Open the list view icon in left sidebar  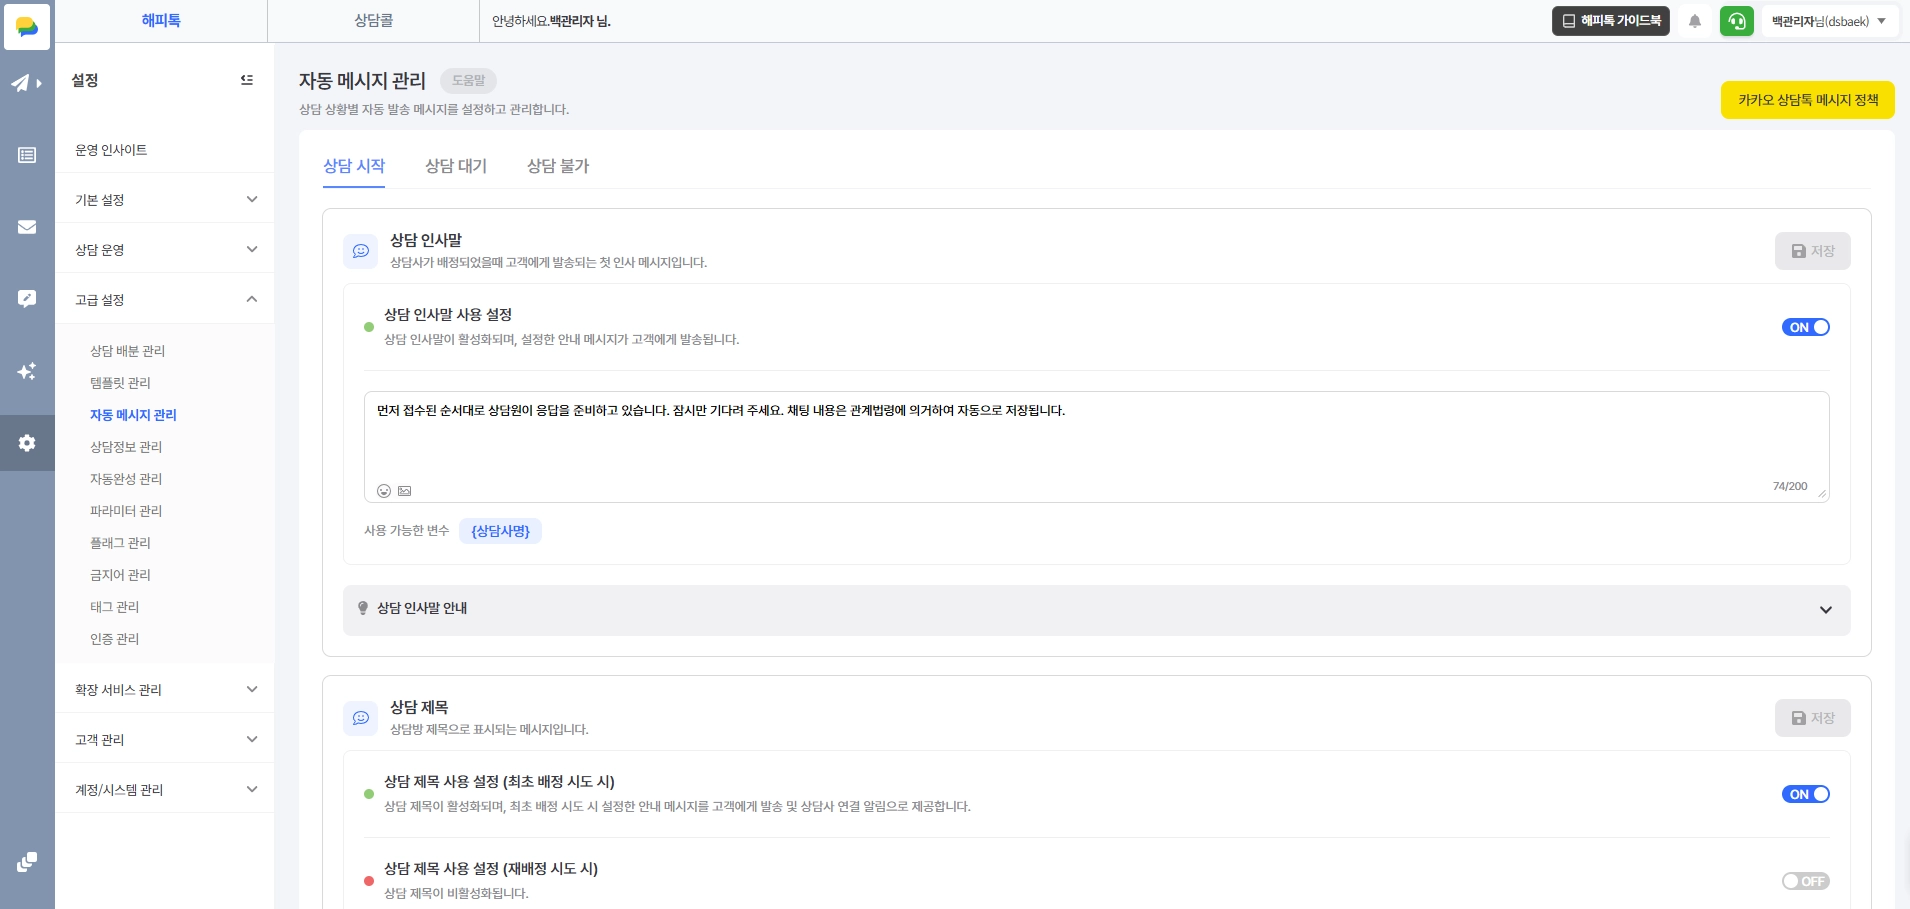[x=27, y=155]
